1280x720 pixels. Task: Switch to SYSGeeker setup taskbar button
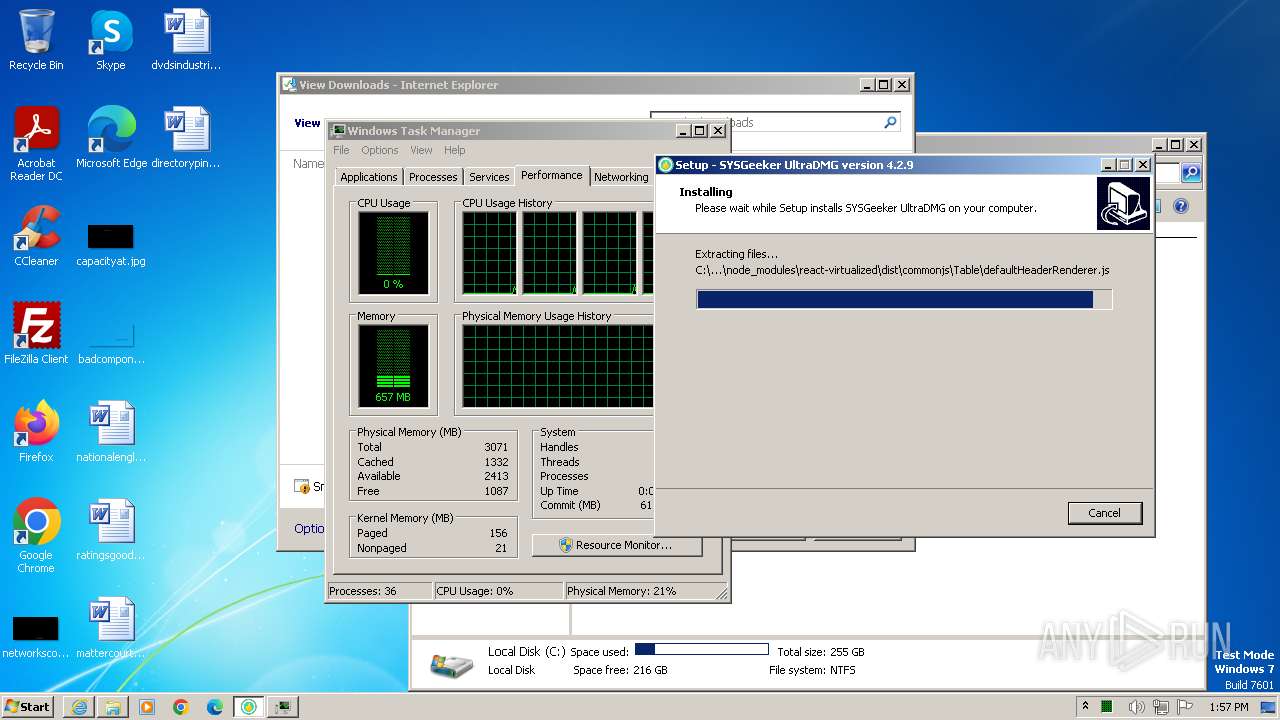point(249,707)
